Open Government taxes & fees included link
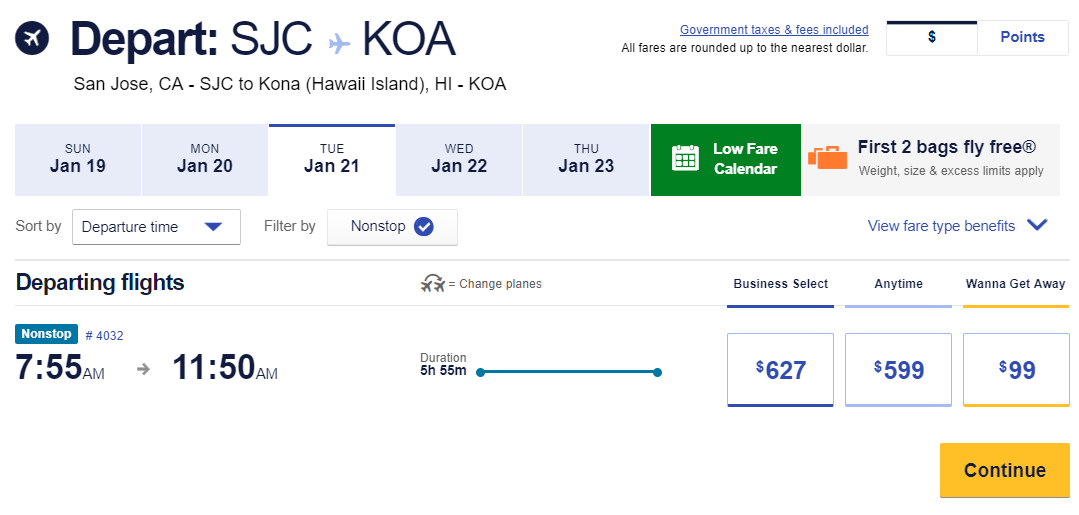The width and height of the screenshot is (1079, 515). [774, 30]
